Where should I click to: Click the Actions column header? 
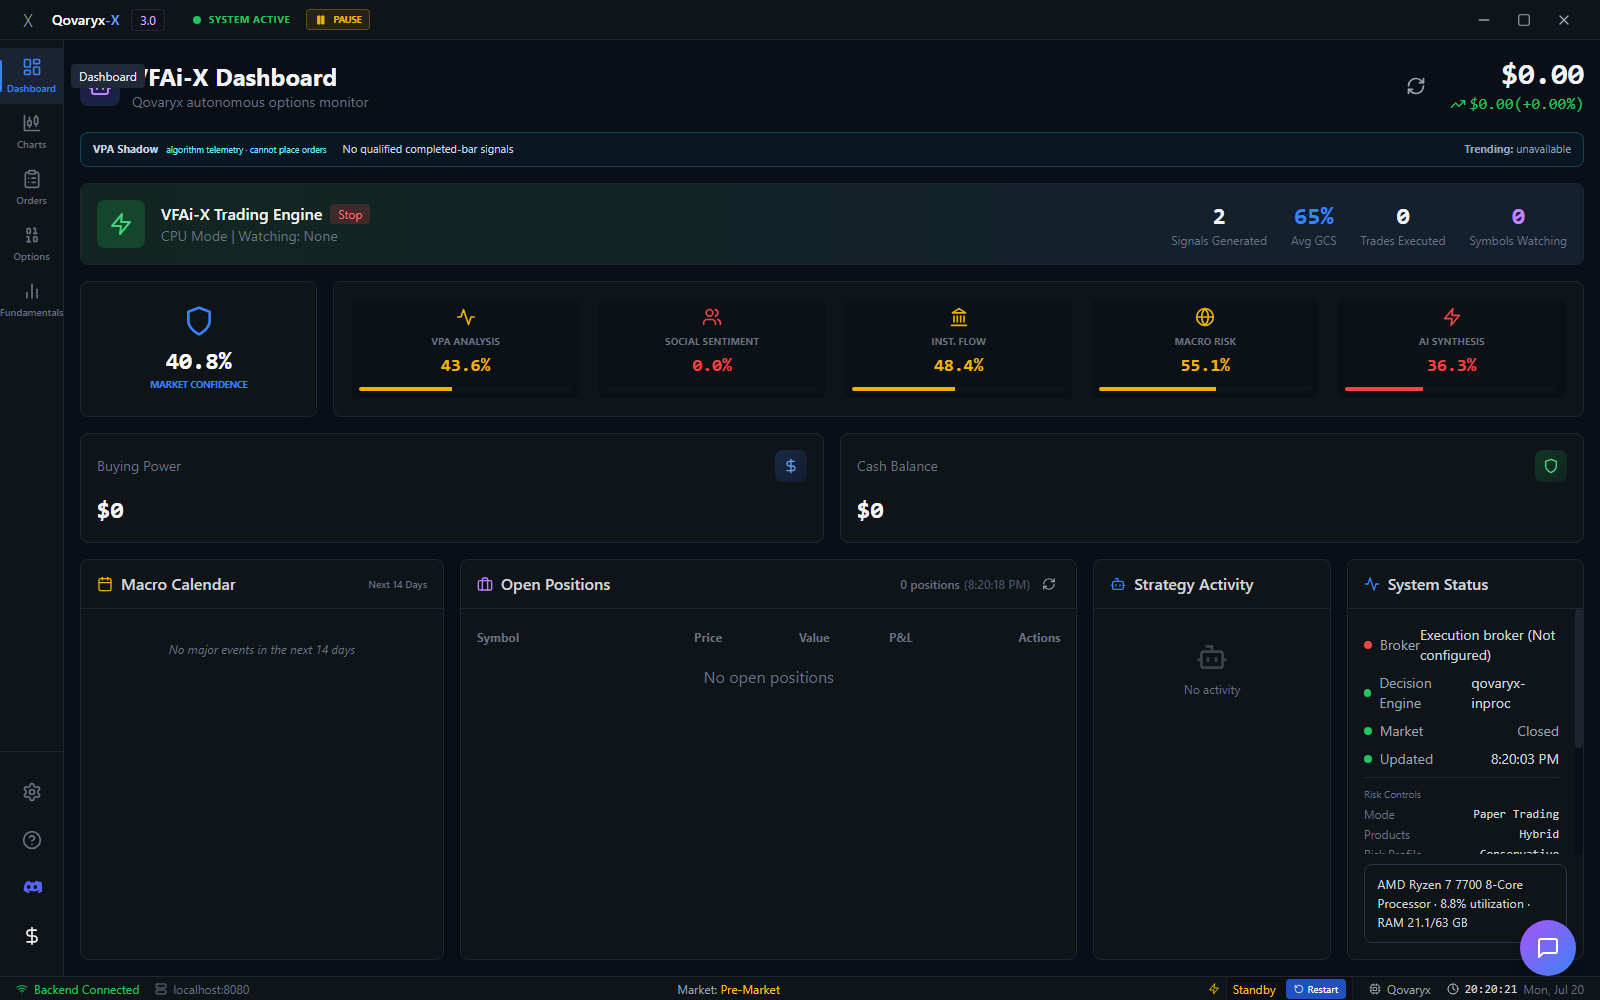coord(1039,638)
